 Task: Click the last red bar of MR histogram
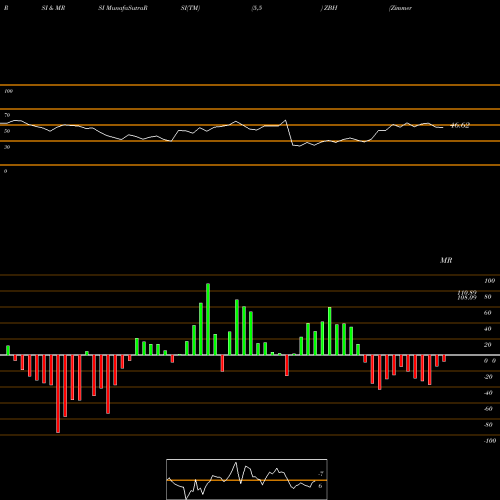click(x=444, y=358)
